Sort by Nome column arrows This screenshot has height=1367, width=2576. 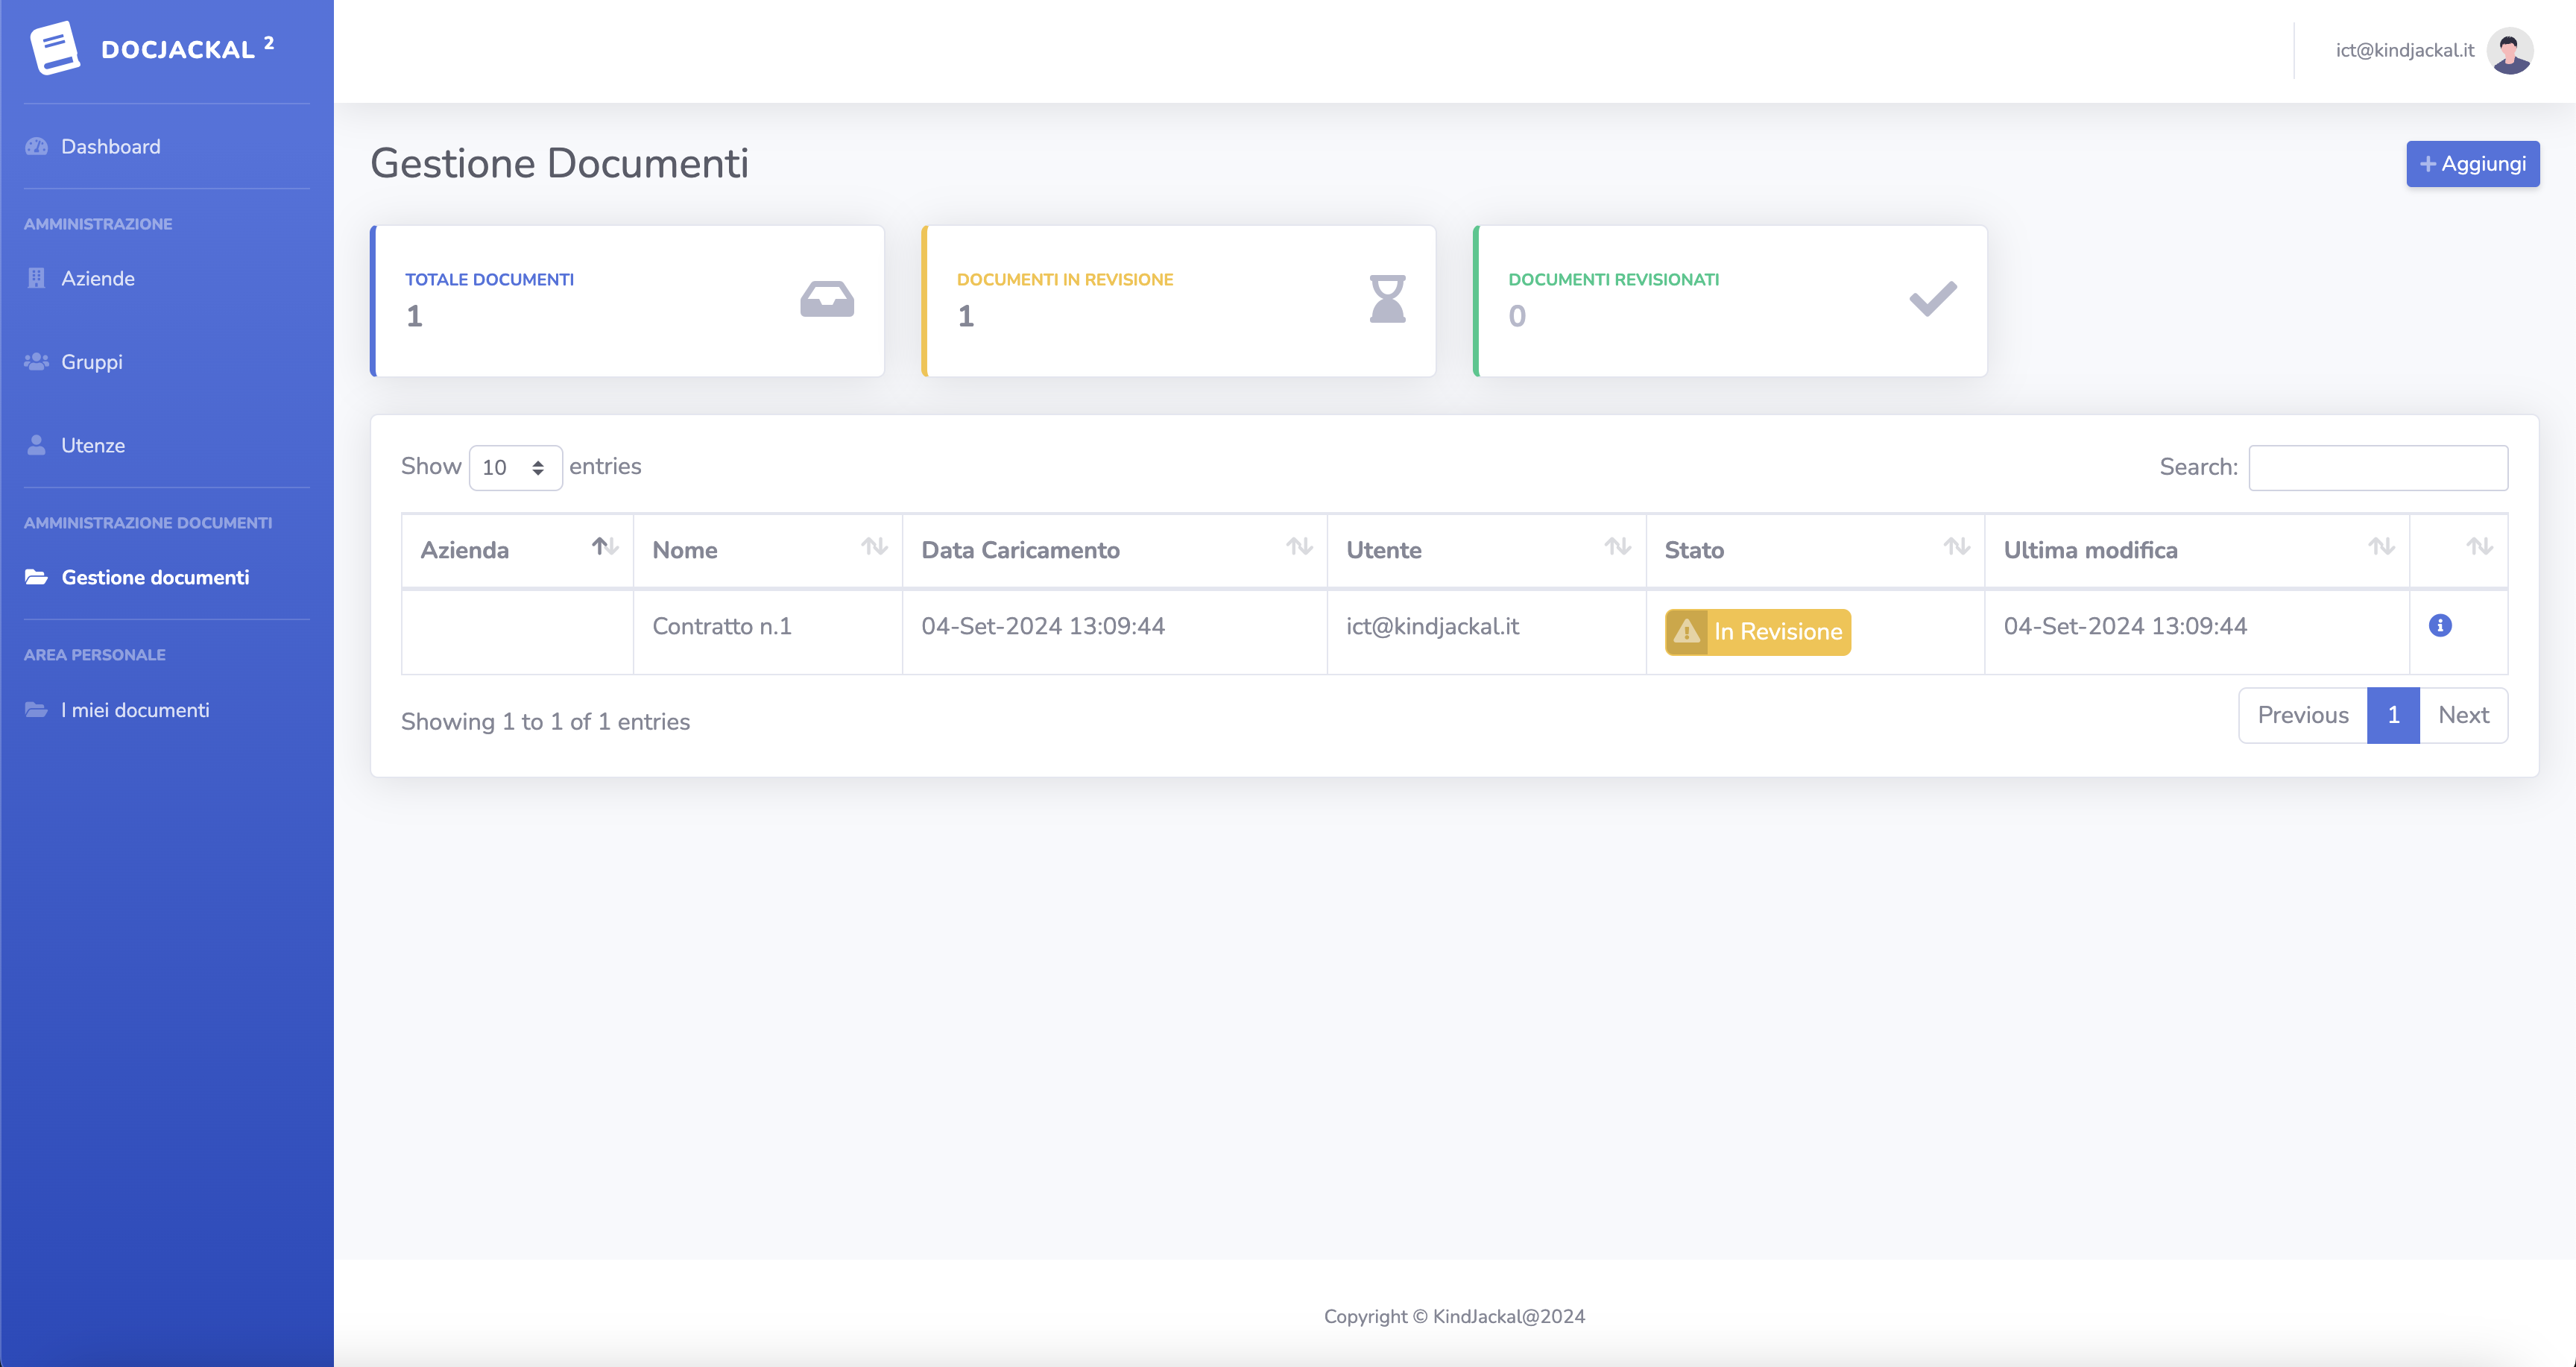click(x=875, y=546)
